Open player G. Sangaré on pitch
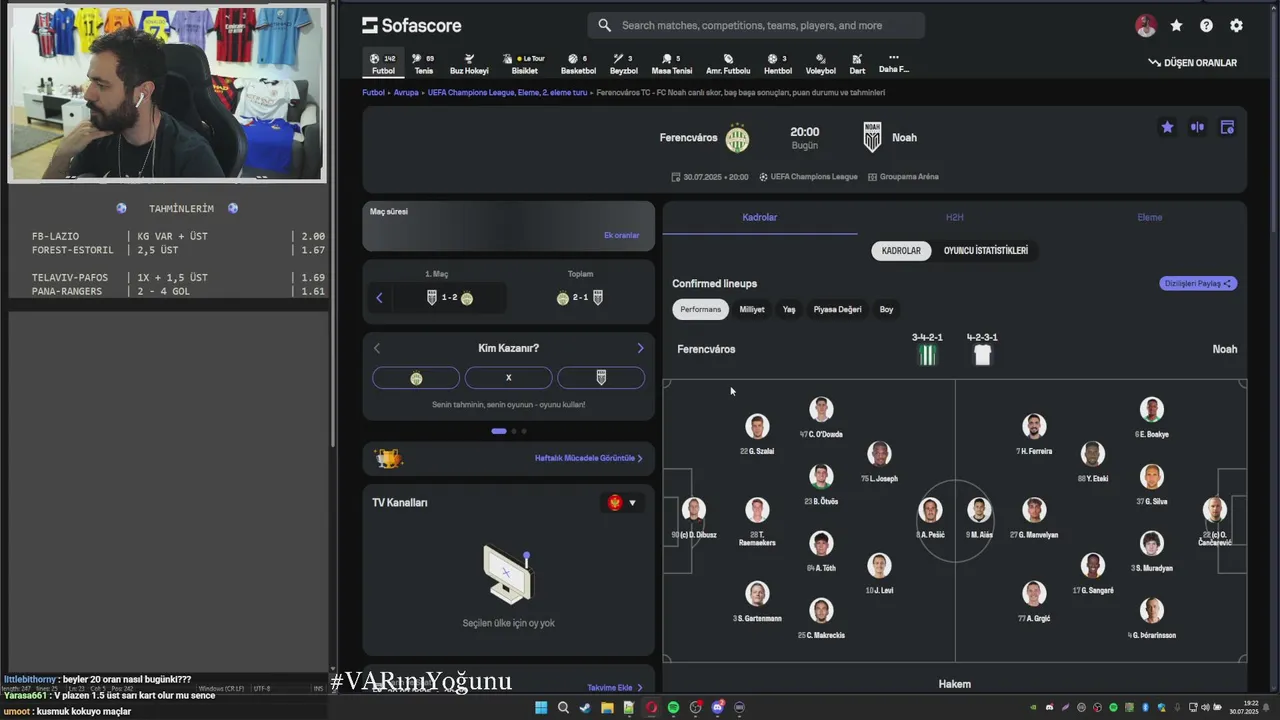 point(1093,573)
